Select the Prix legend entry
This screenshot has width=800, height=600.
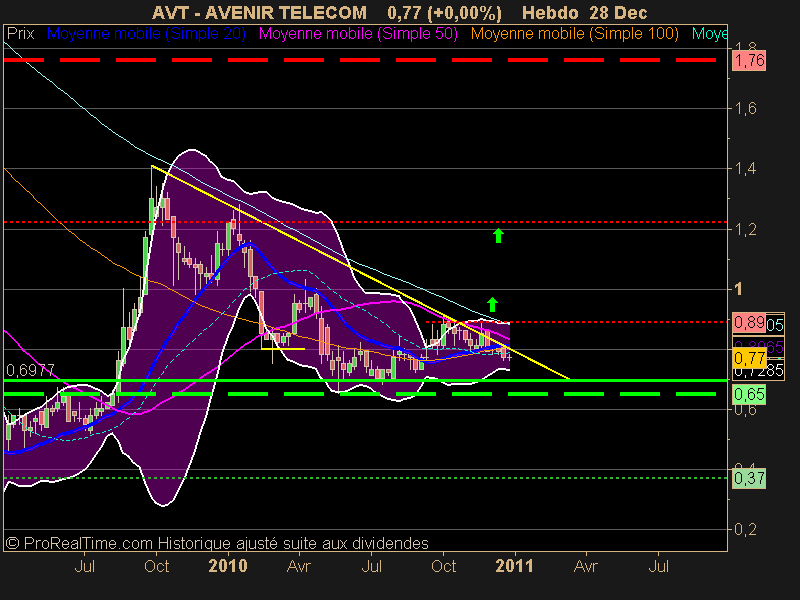[20, 34]
